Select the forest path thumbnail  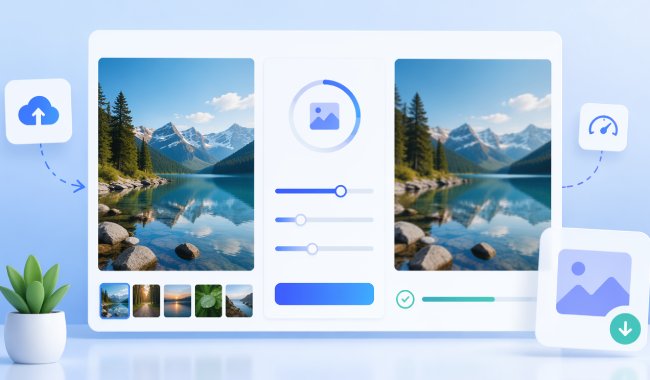tap(146, 301)
